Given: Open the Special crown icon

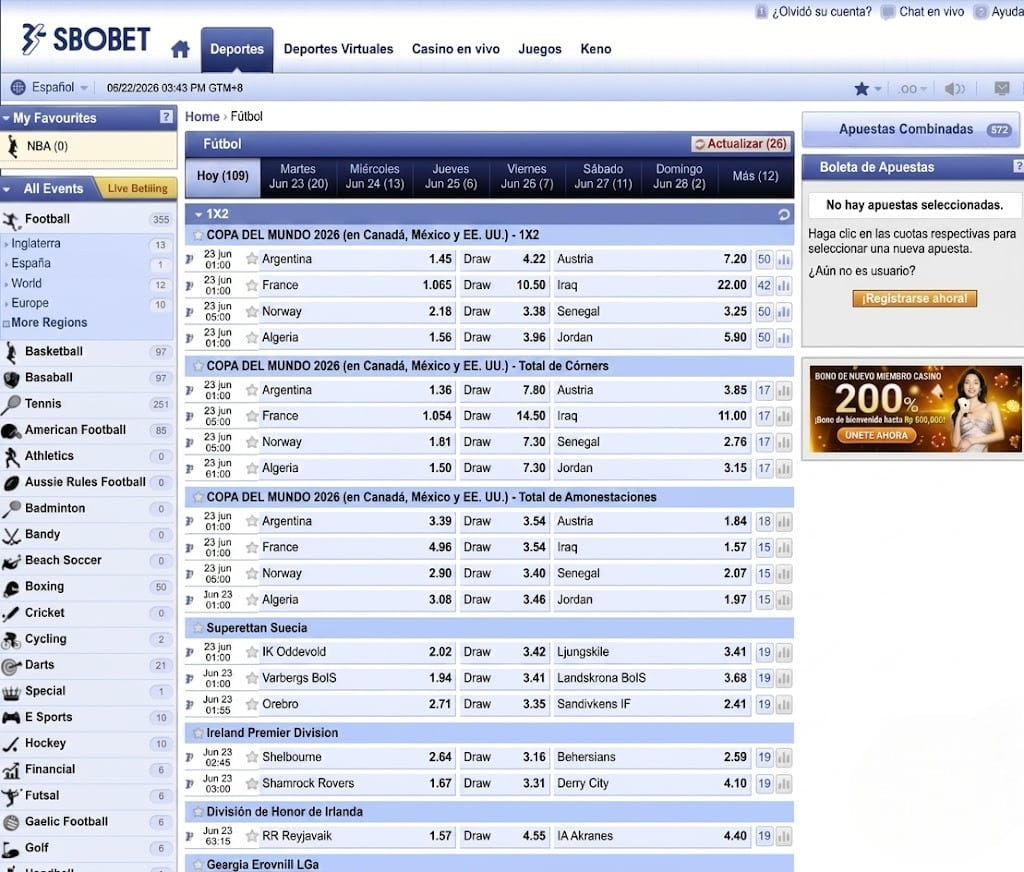Looking at the screenshot, I should coord(11,692).
